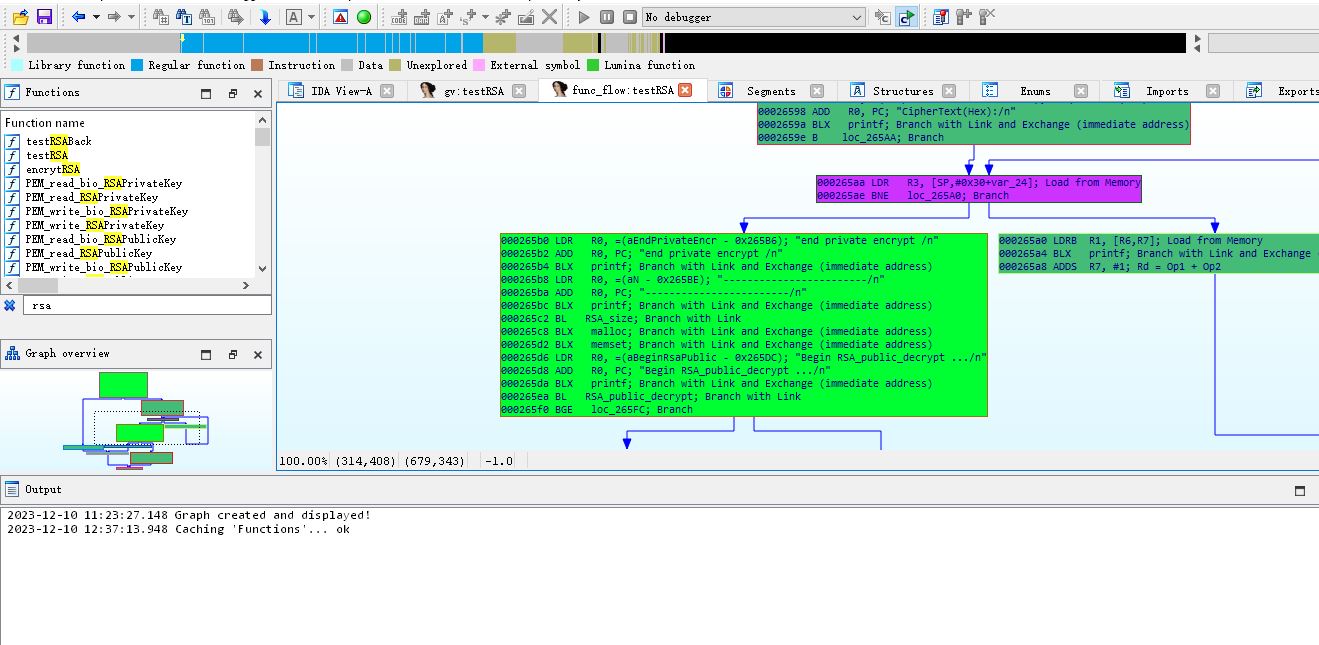Open the back-navigation history dropdown
The image size is (1319, 645).
point(96,17)
